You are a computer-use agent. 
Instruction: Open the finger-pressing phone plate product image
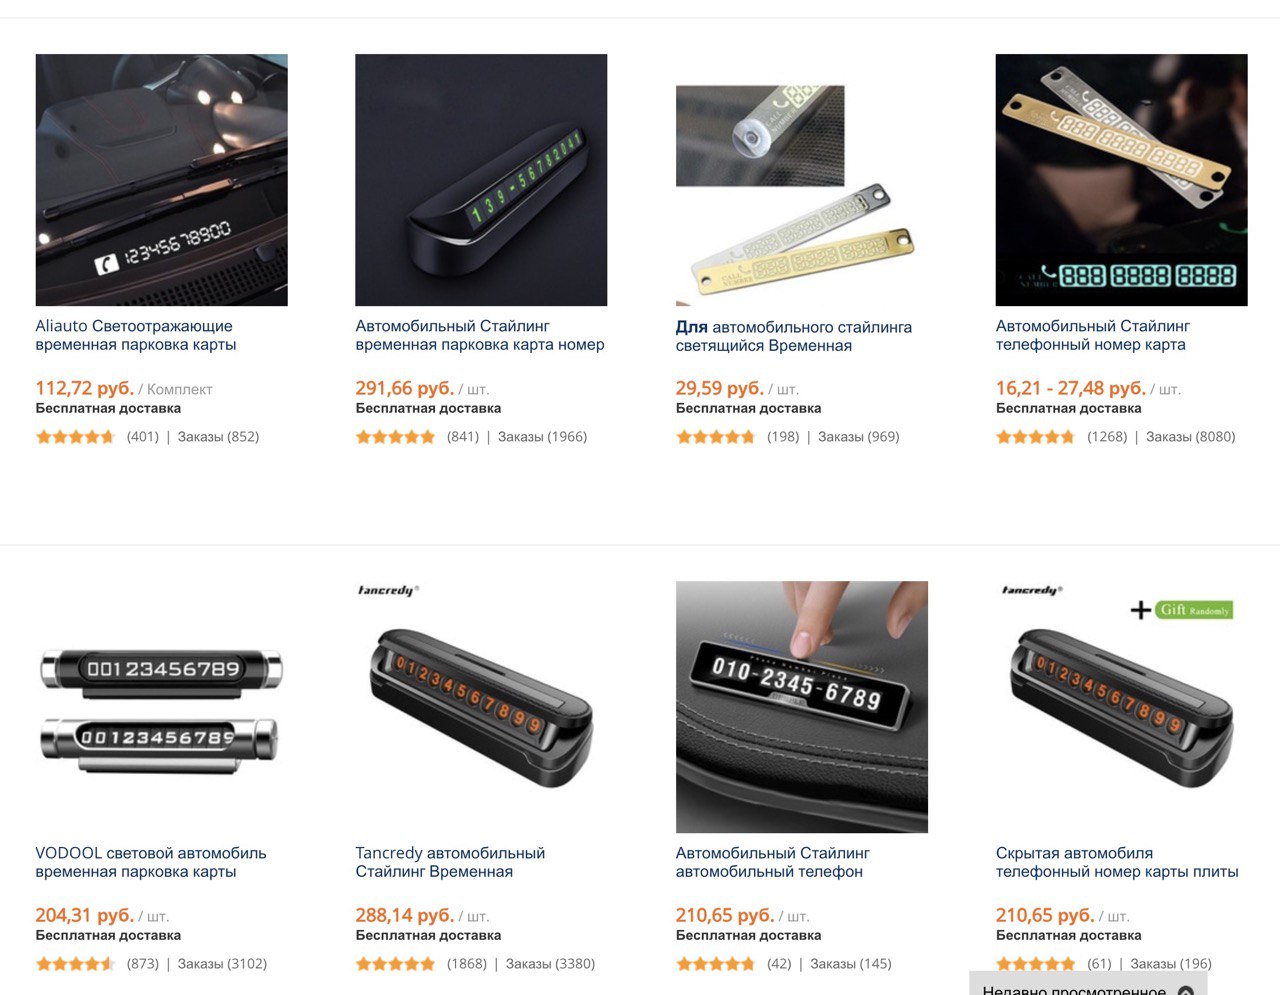click(x=801, y=707)
